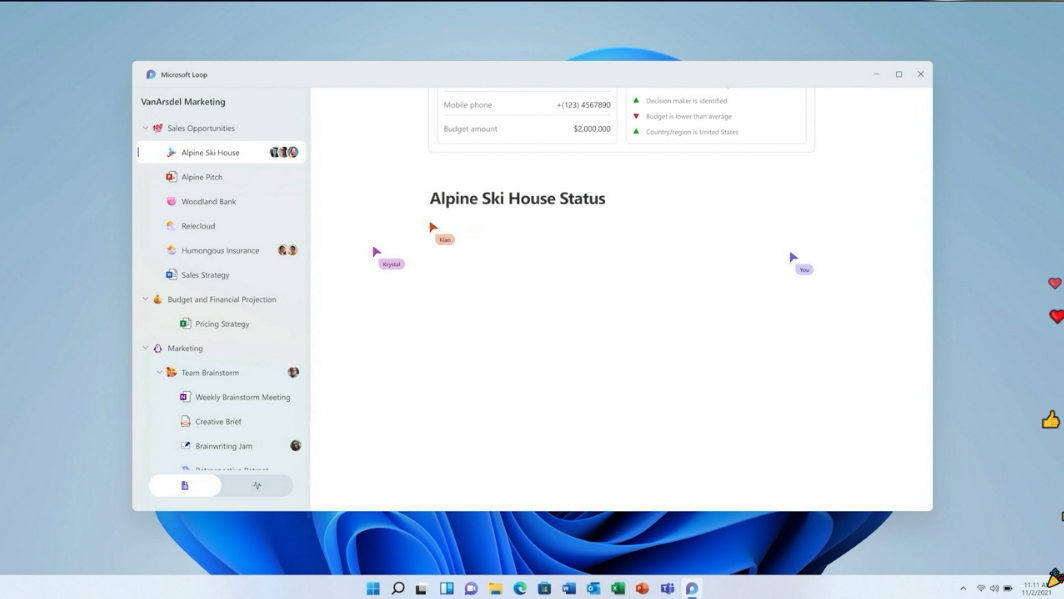Minimize the Microsoft Loop window
This screenshot has height=599, width=1064.
[877, 74]
